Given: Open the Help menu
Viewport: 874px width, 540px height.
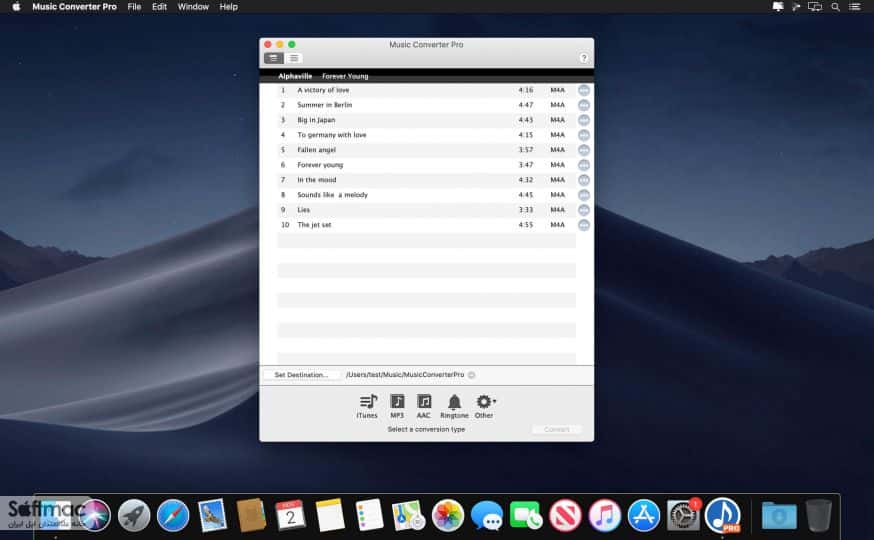Looking at the screenshot, I should click(229, 7).
